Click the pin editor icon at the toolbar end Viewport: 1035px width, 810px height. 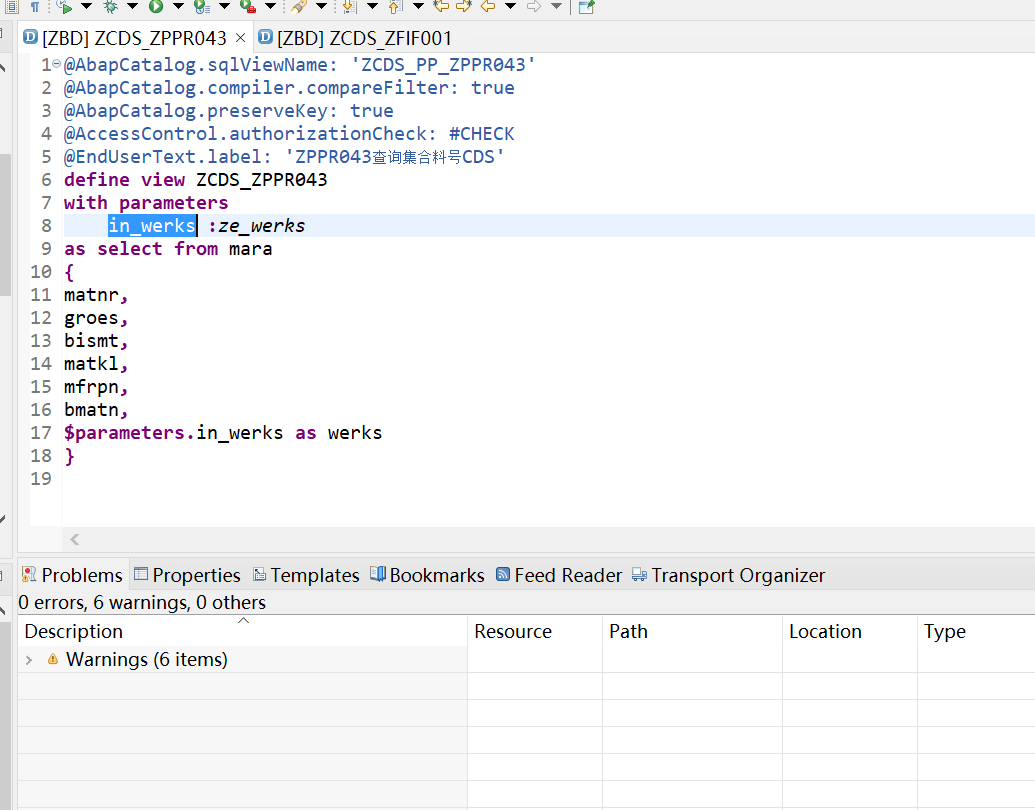click(x=586, y=7)
